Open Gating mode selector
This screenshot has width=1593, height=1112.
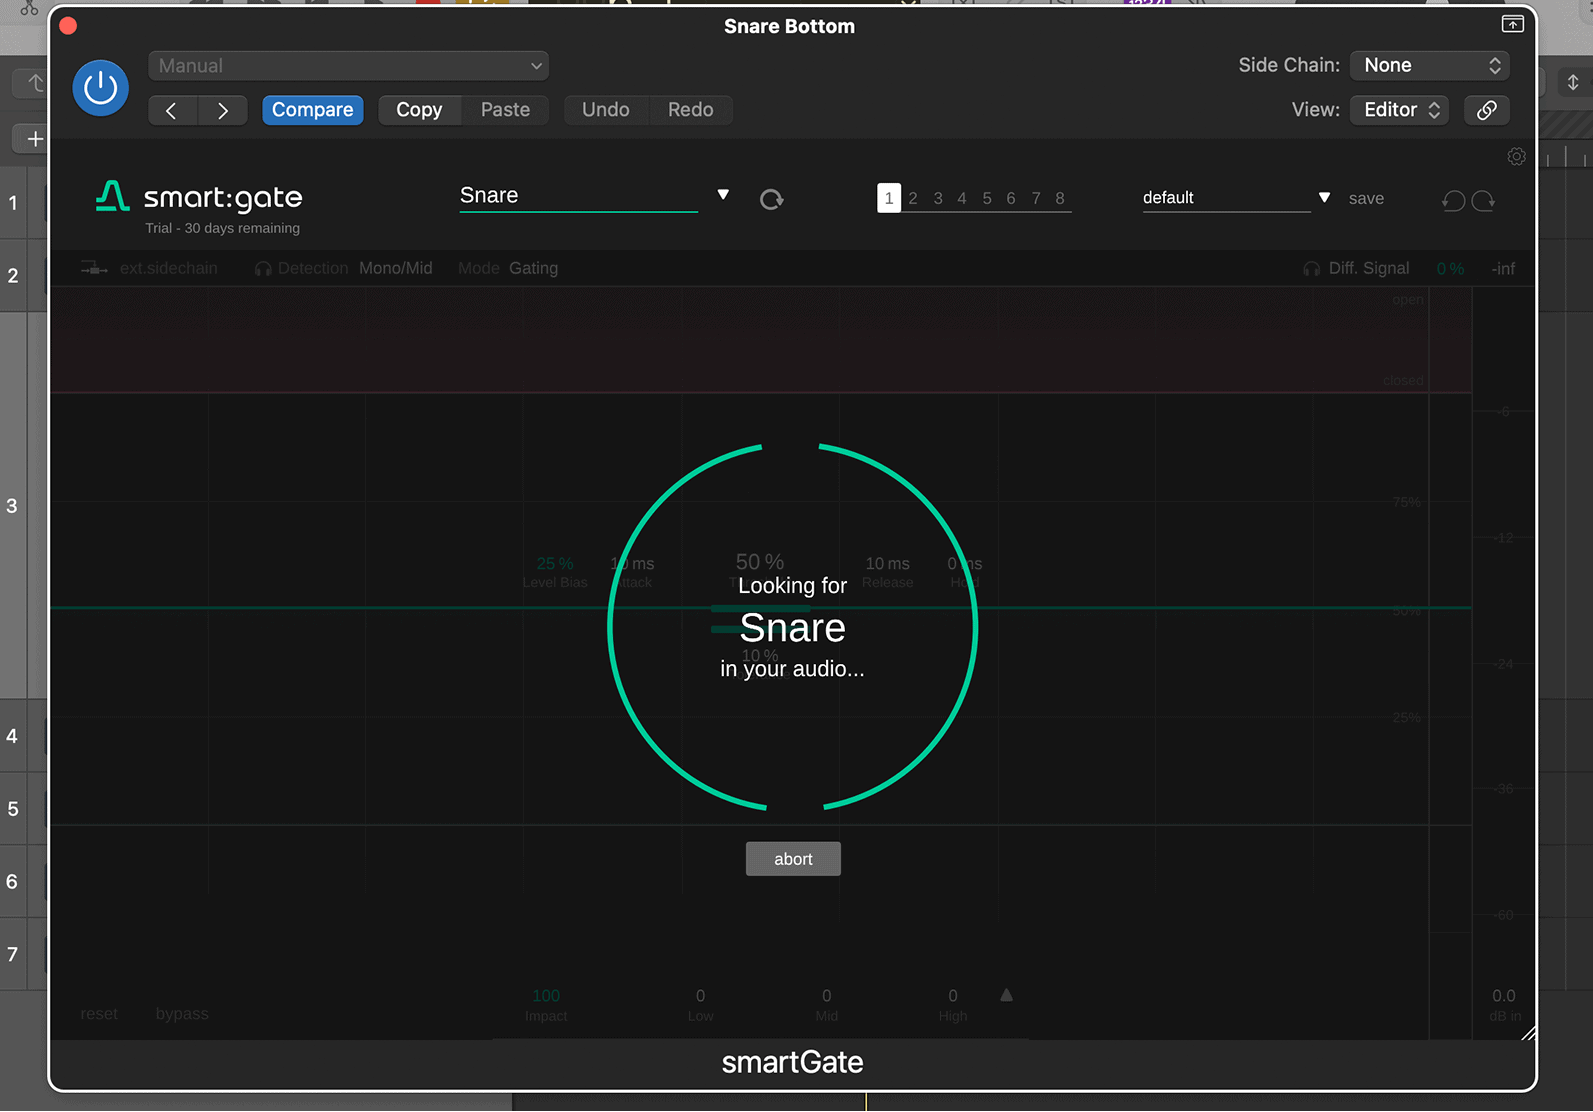pos(533,268)
